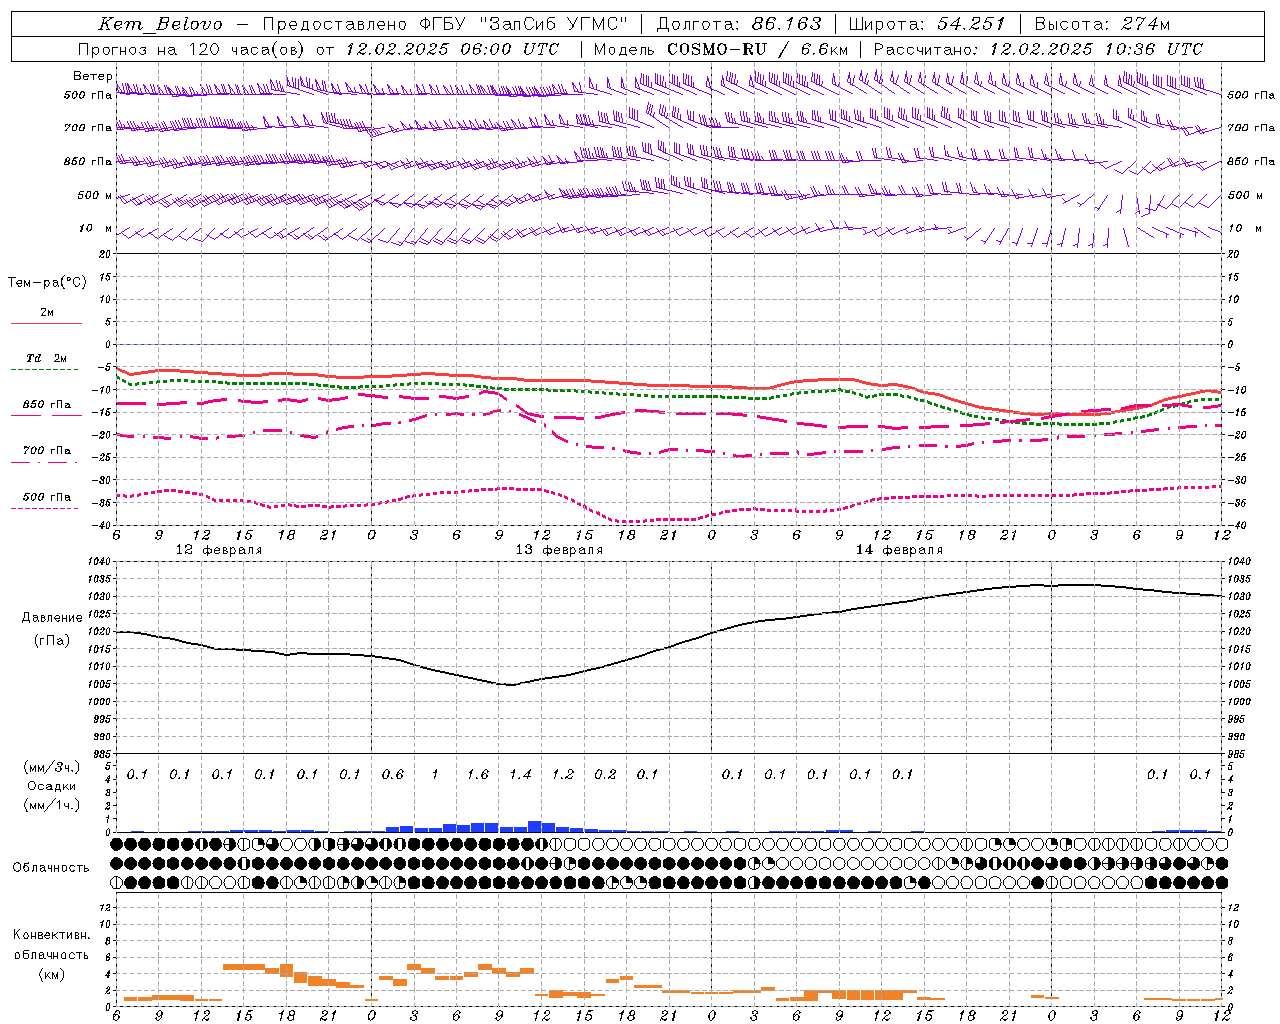Select the "Td 2м" dew point legend entry

46,358
